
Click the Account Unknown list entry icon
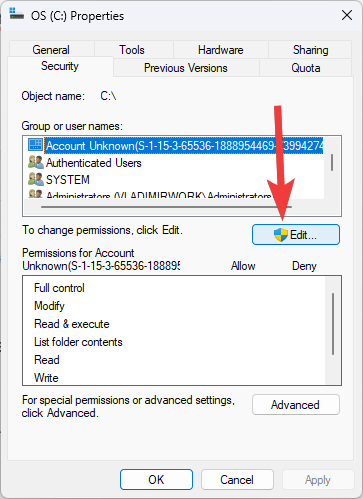click(x=35, y=145)
